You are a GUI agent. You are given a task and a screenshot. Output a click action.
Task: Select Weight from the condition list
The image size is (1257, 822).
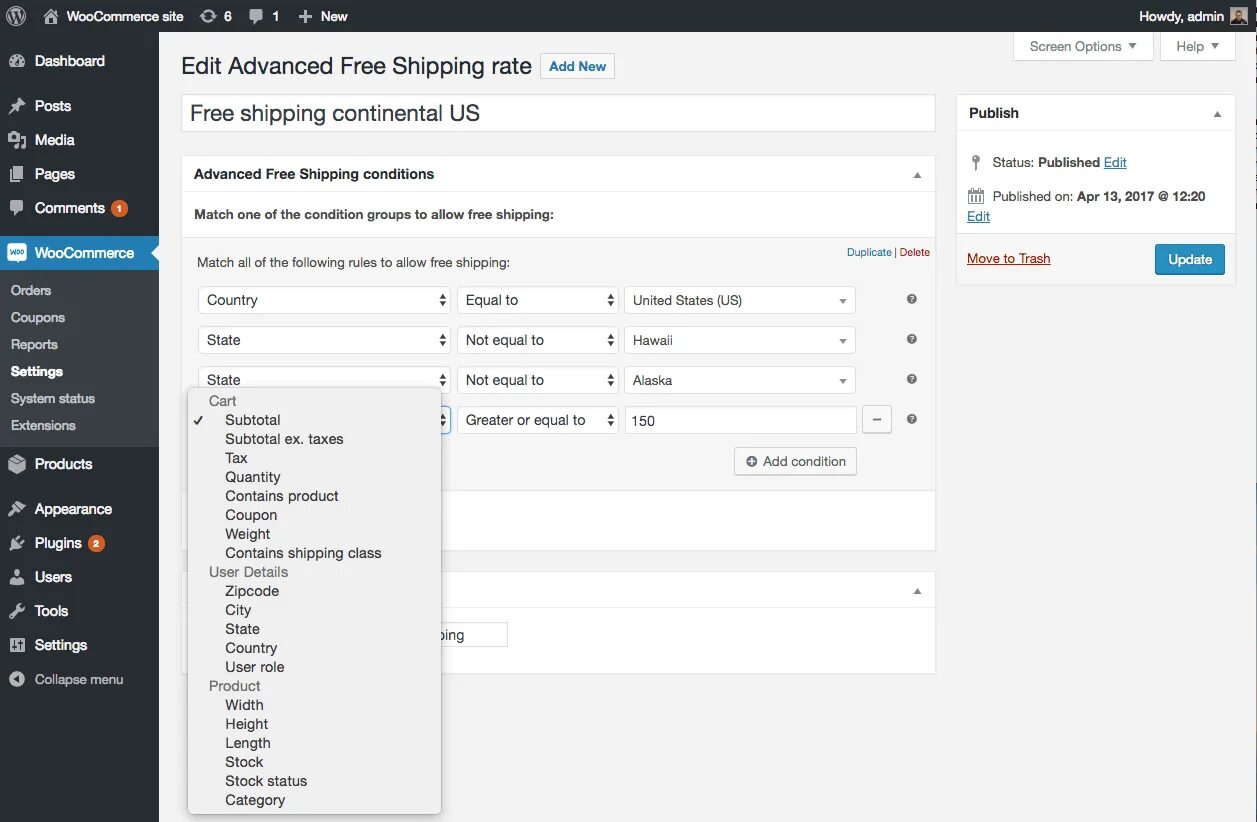248,534
